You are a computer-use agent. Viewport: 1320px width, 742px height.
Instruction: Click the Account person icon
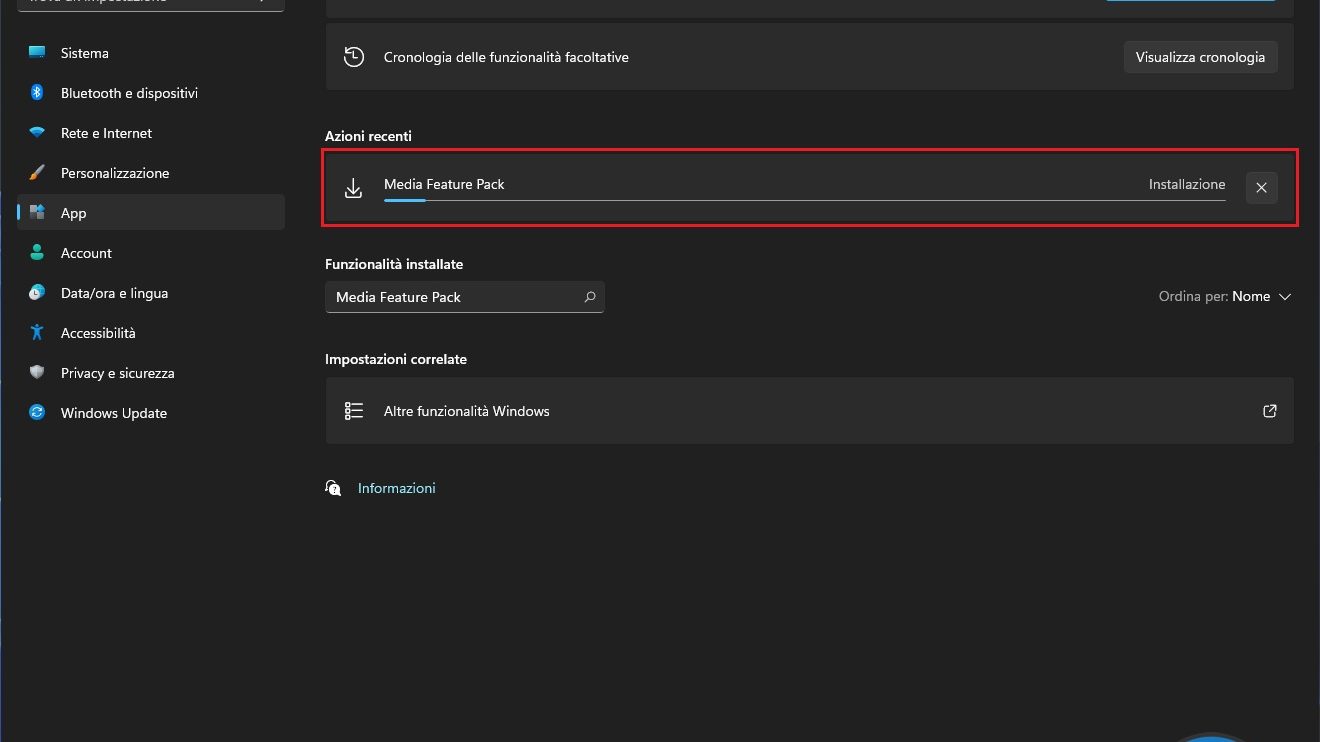[37, 253]
